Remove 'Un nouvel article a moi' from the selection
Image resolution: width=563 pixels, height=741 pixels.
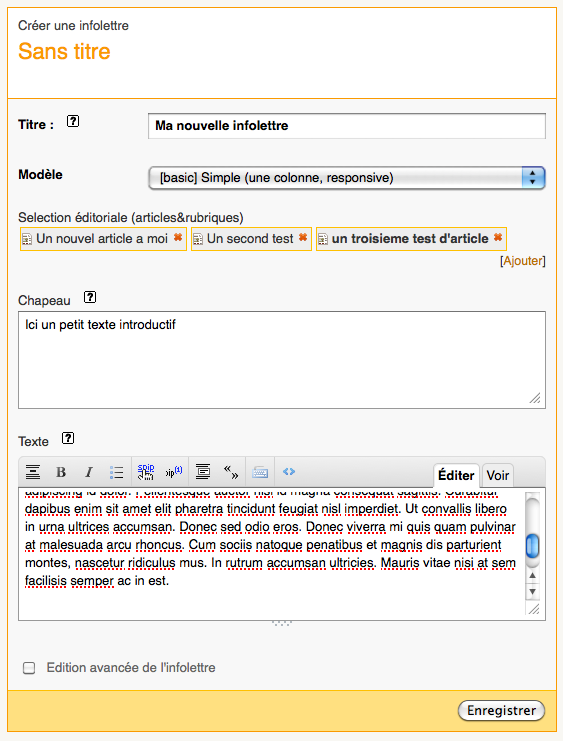click(x=178, y=238)
